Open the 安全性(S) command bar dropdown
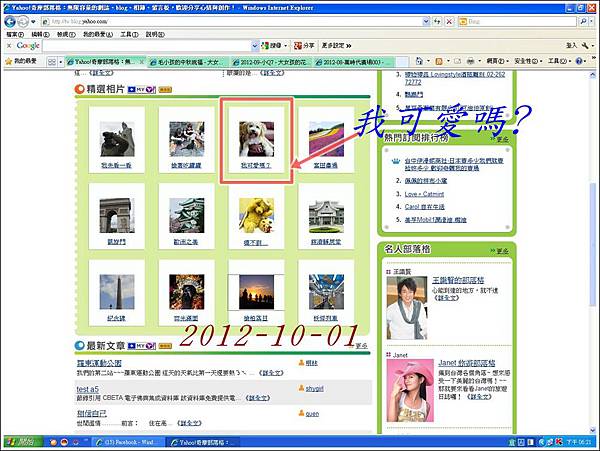 coord(528,61)
